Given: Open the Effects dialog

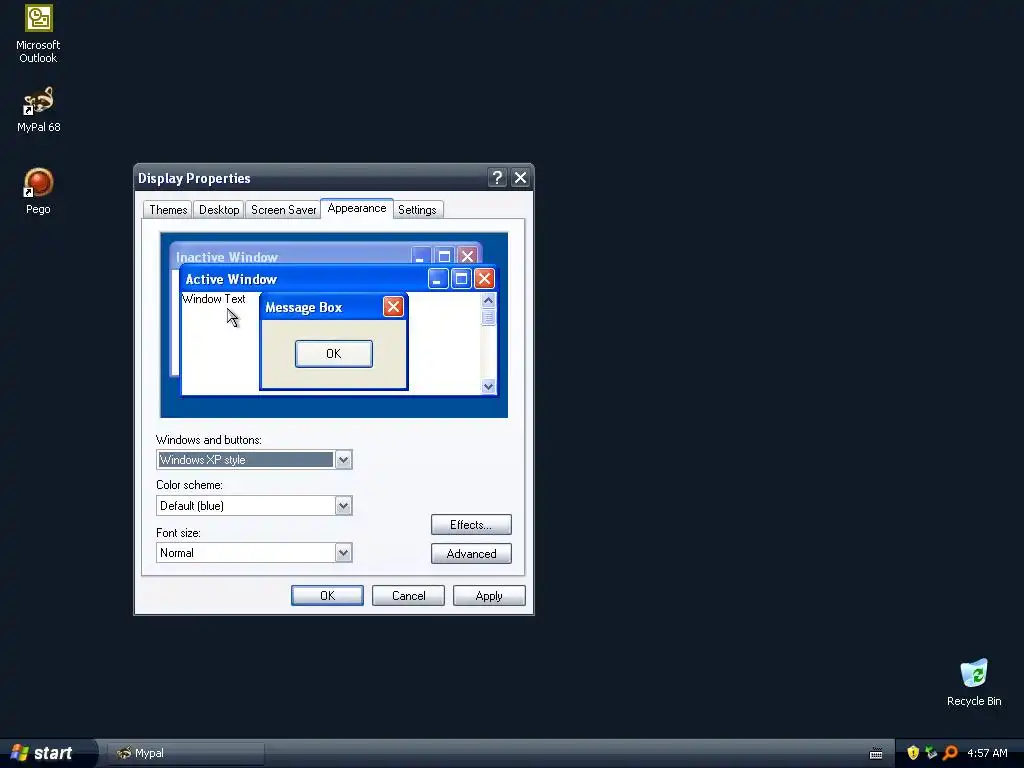Looking at the screenshot, I should pyautogui.click(x=471, y=524).
